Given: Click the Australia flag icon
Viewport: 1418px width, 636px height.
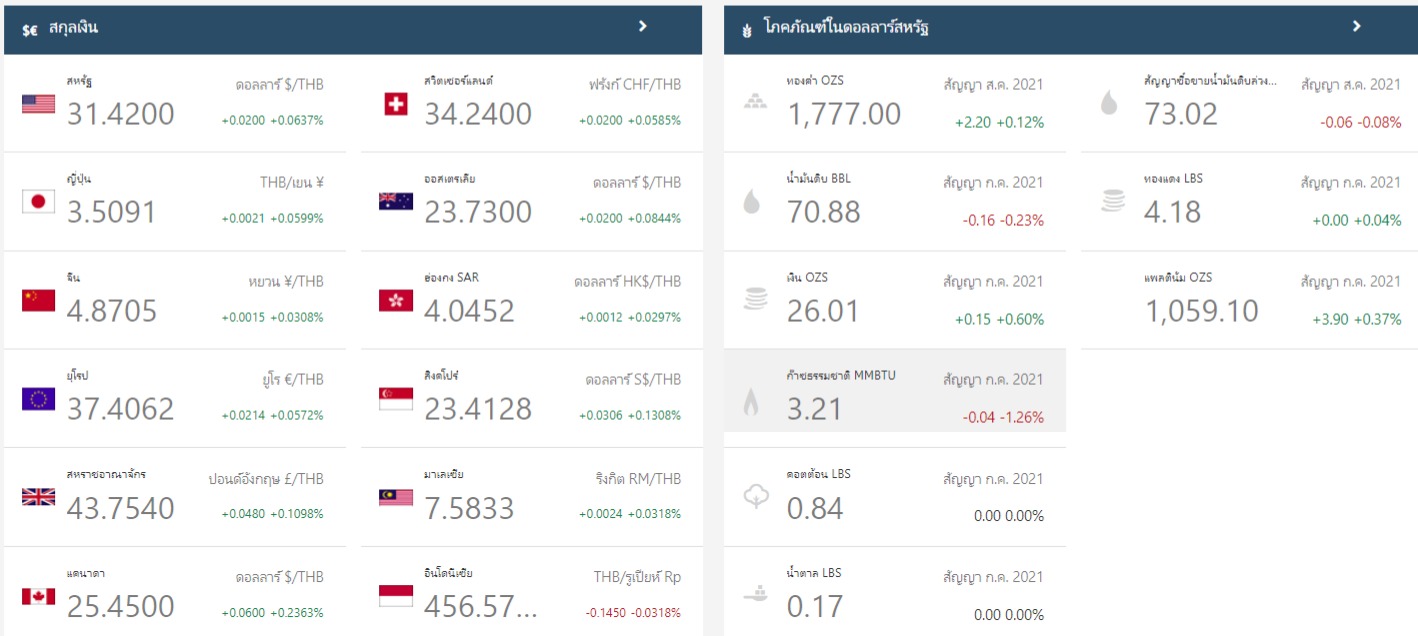Looking at the screenshot, I should tap(396, 202).
